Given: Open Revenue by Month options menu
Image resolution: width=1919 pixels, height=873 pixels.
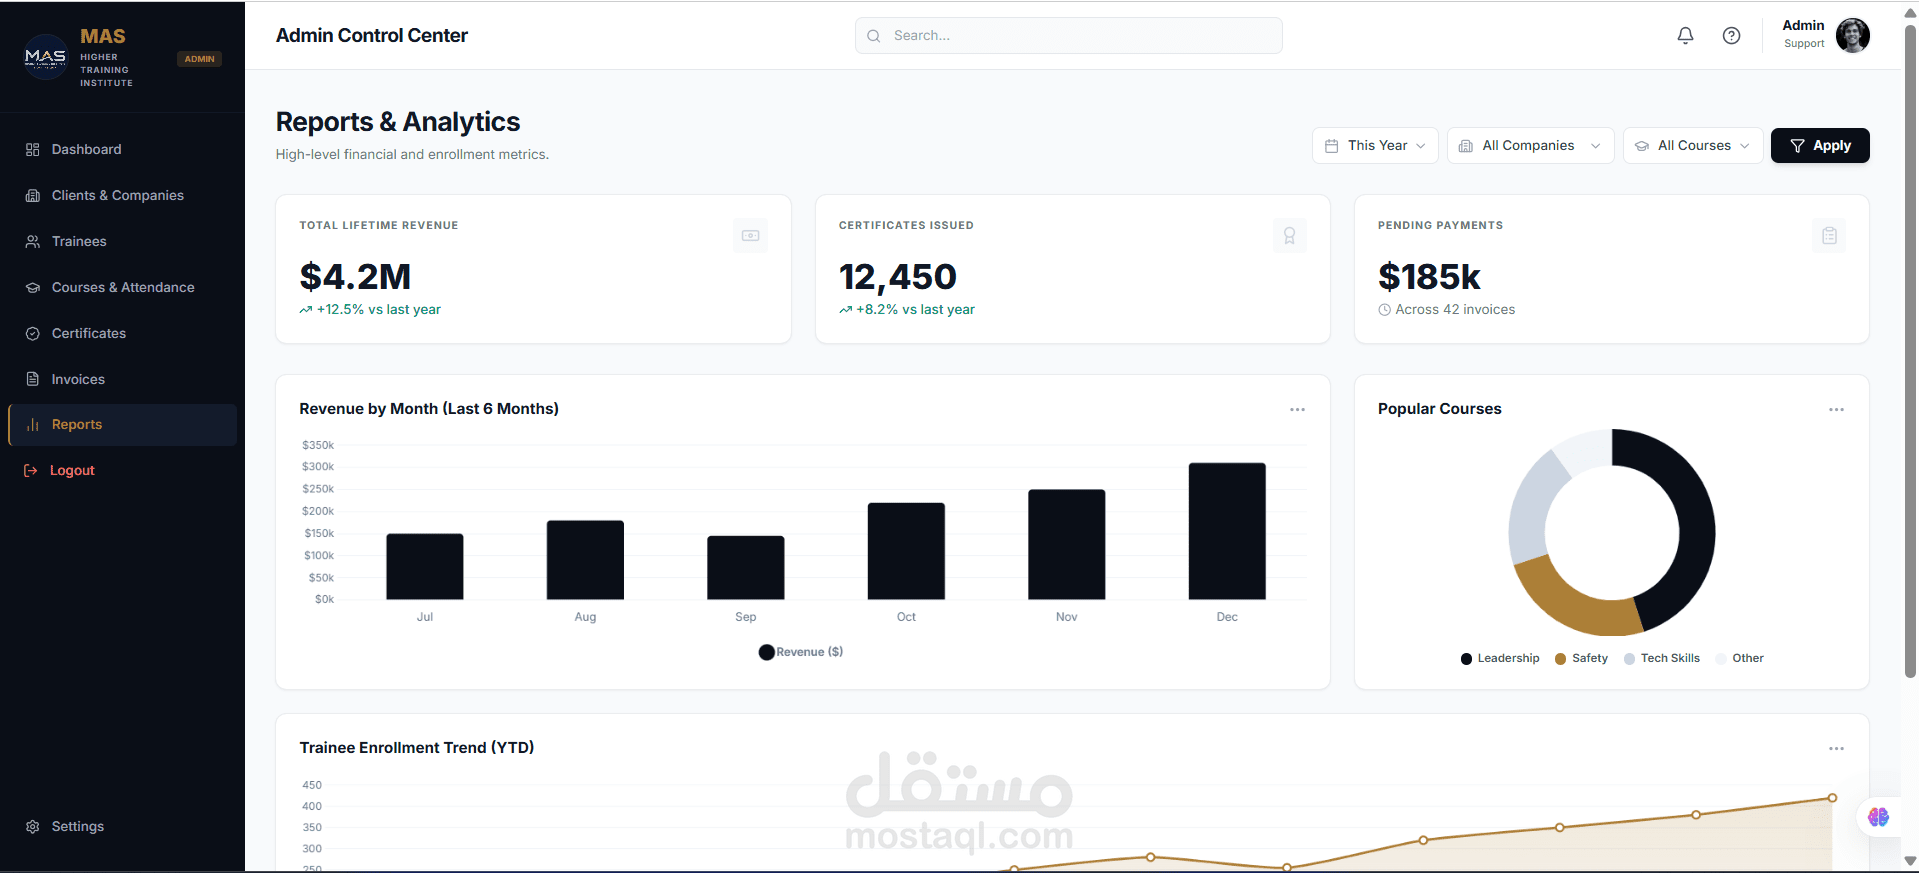Looking at the screenshot, I should [1297, 409].
